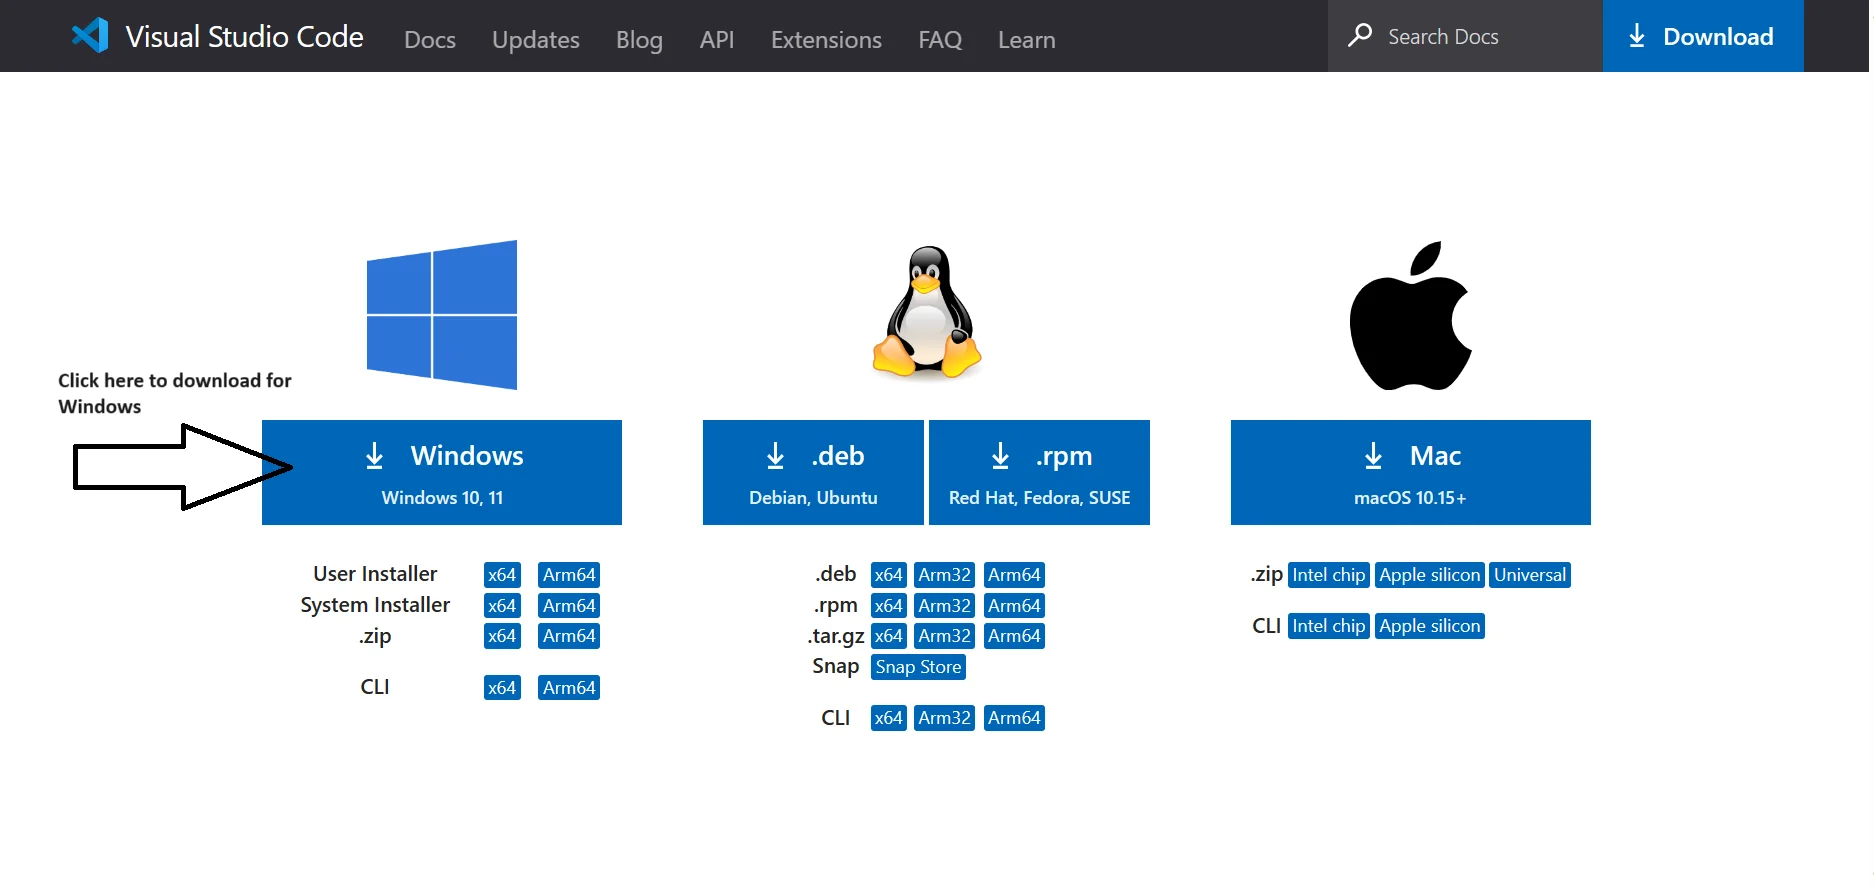Open the Snap Store link
Viewport: 1874px width, 891px height.
918,667
